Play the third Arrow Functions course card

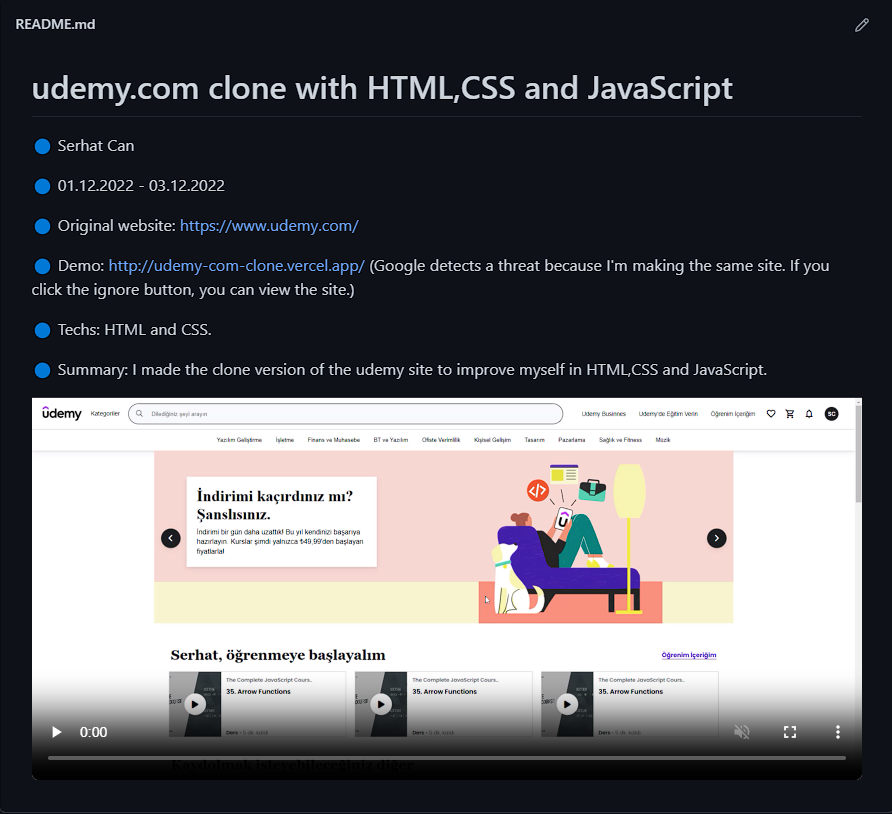coord(567,704)
